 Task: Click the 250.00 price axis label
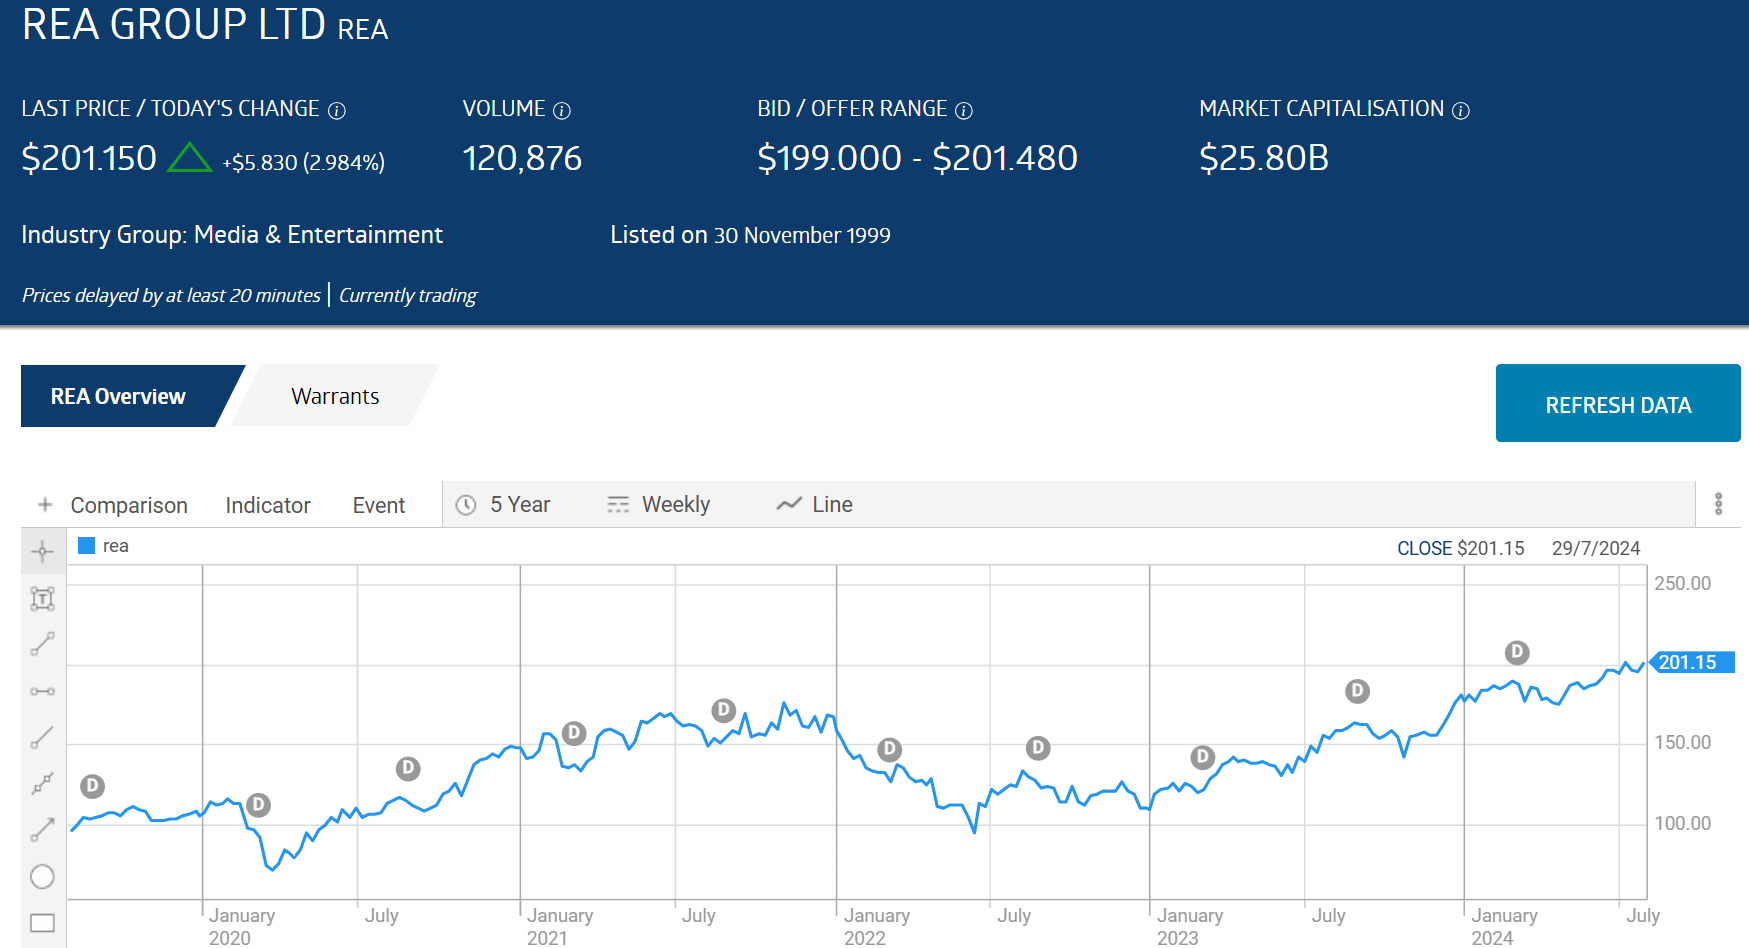(x=1682, y=583)
